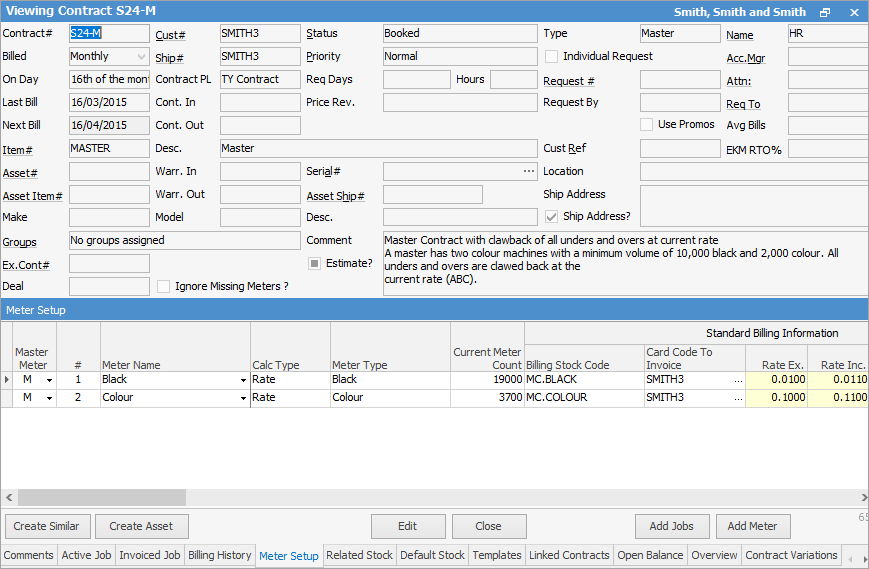Enable the Use Promos checkbox

click(x=647, y=125)
